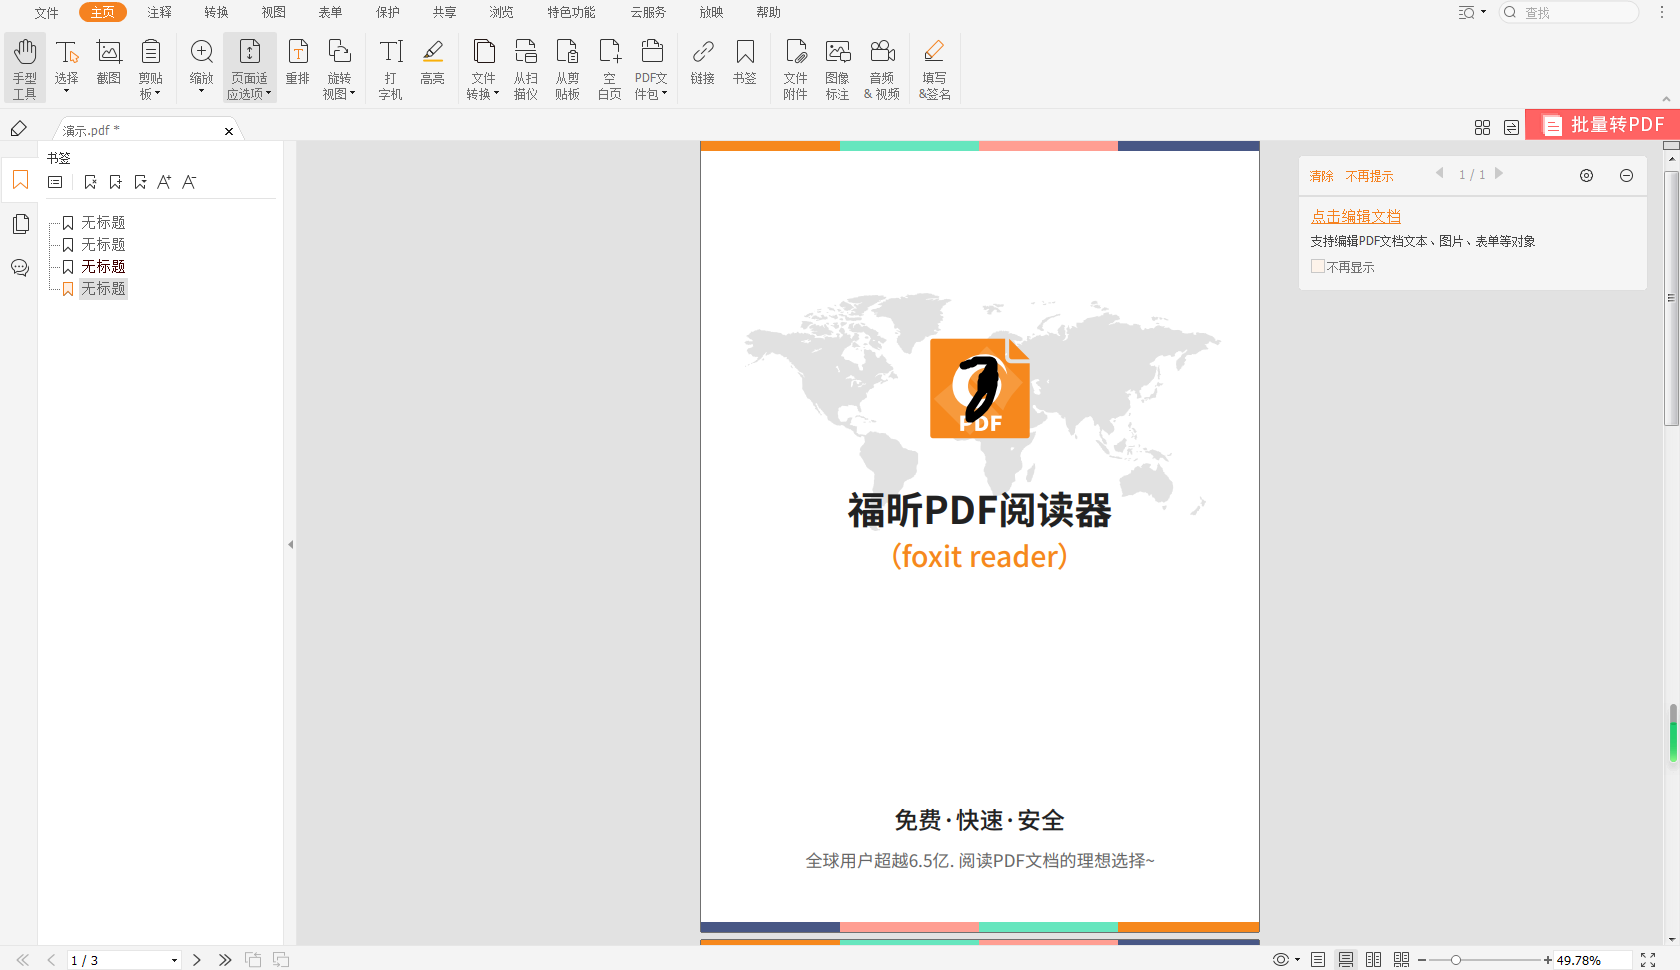Insert a blank page (空白页)
Image resolution: width=1680 pixels, height=970 pixels.
pos(609,68)
